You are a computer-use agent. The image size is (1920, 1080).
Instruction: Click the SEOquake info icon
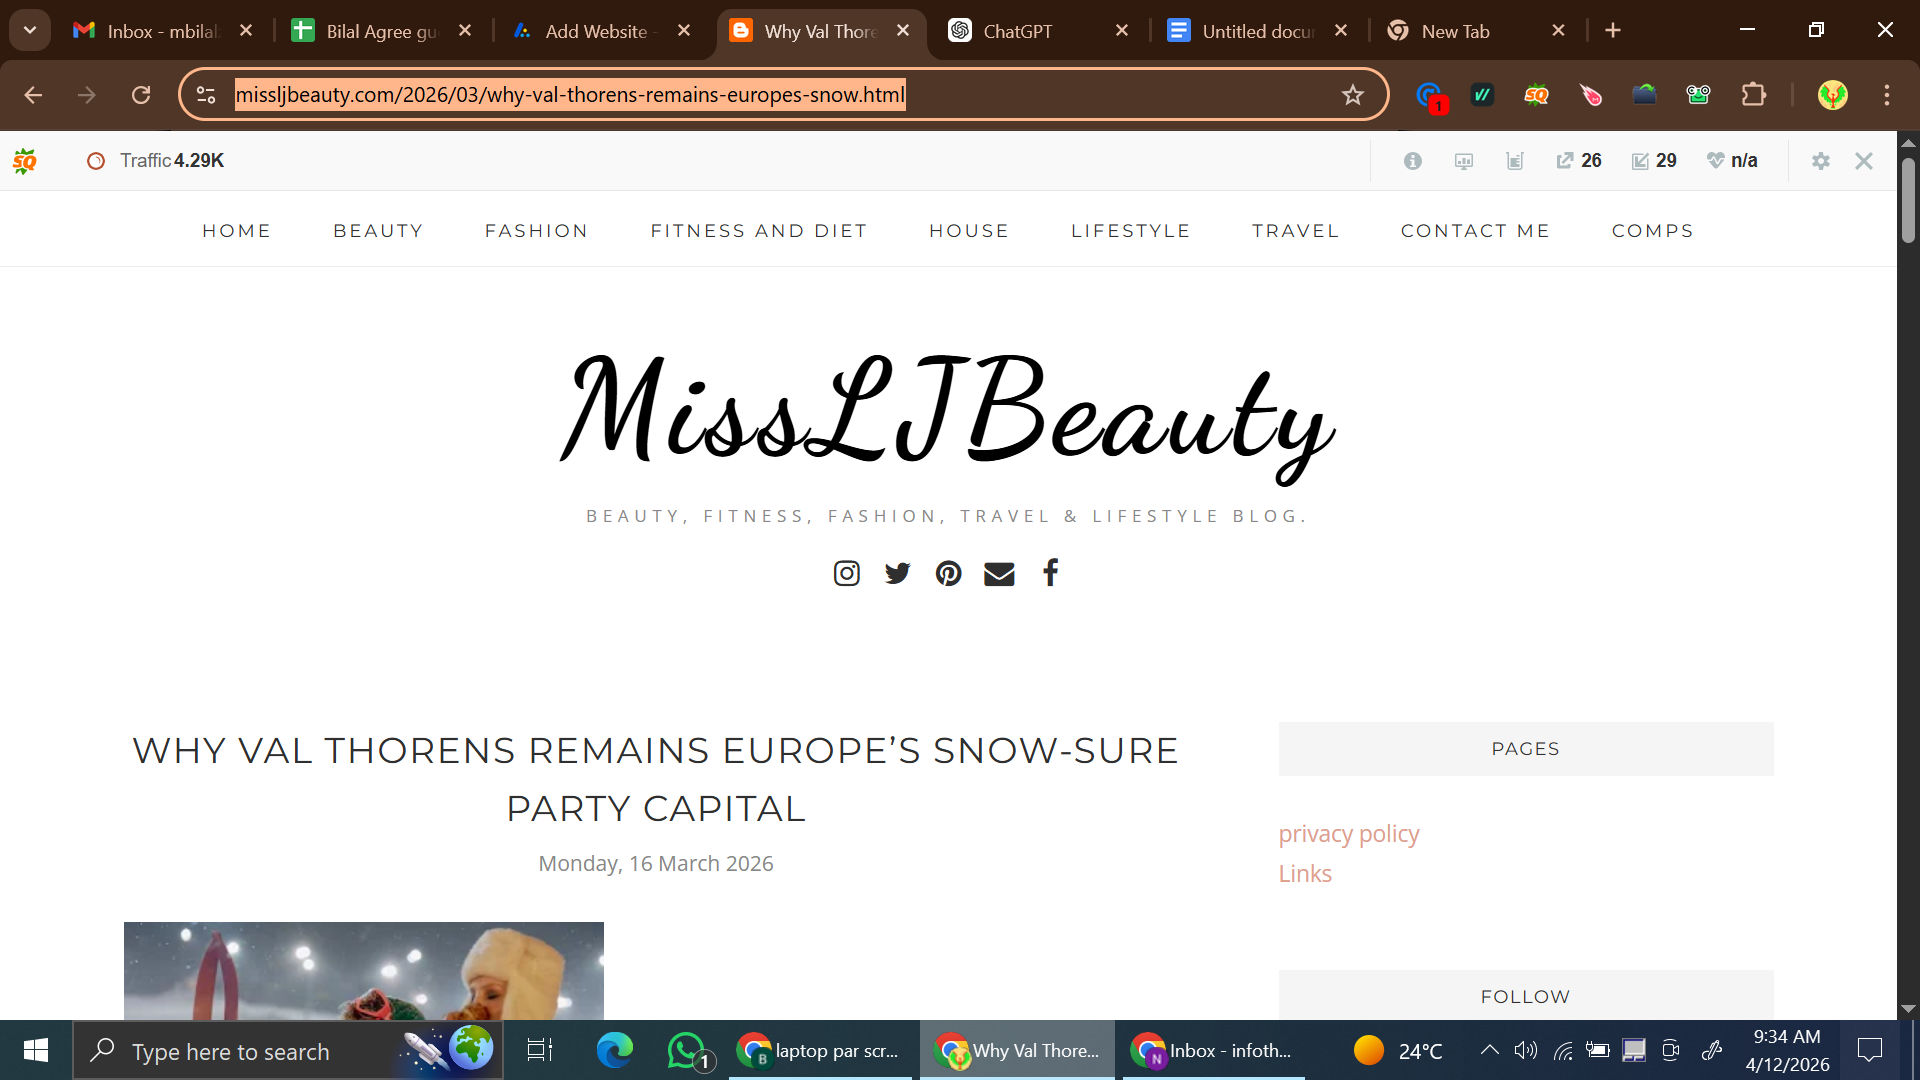[1412, 161]
